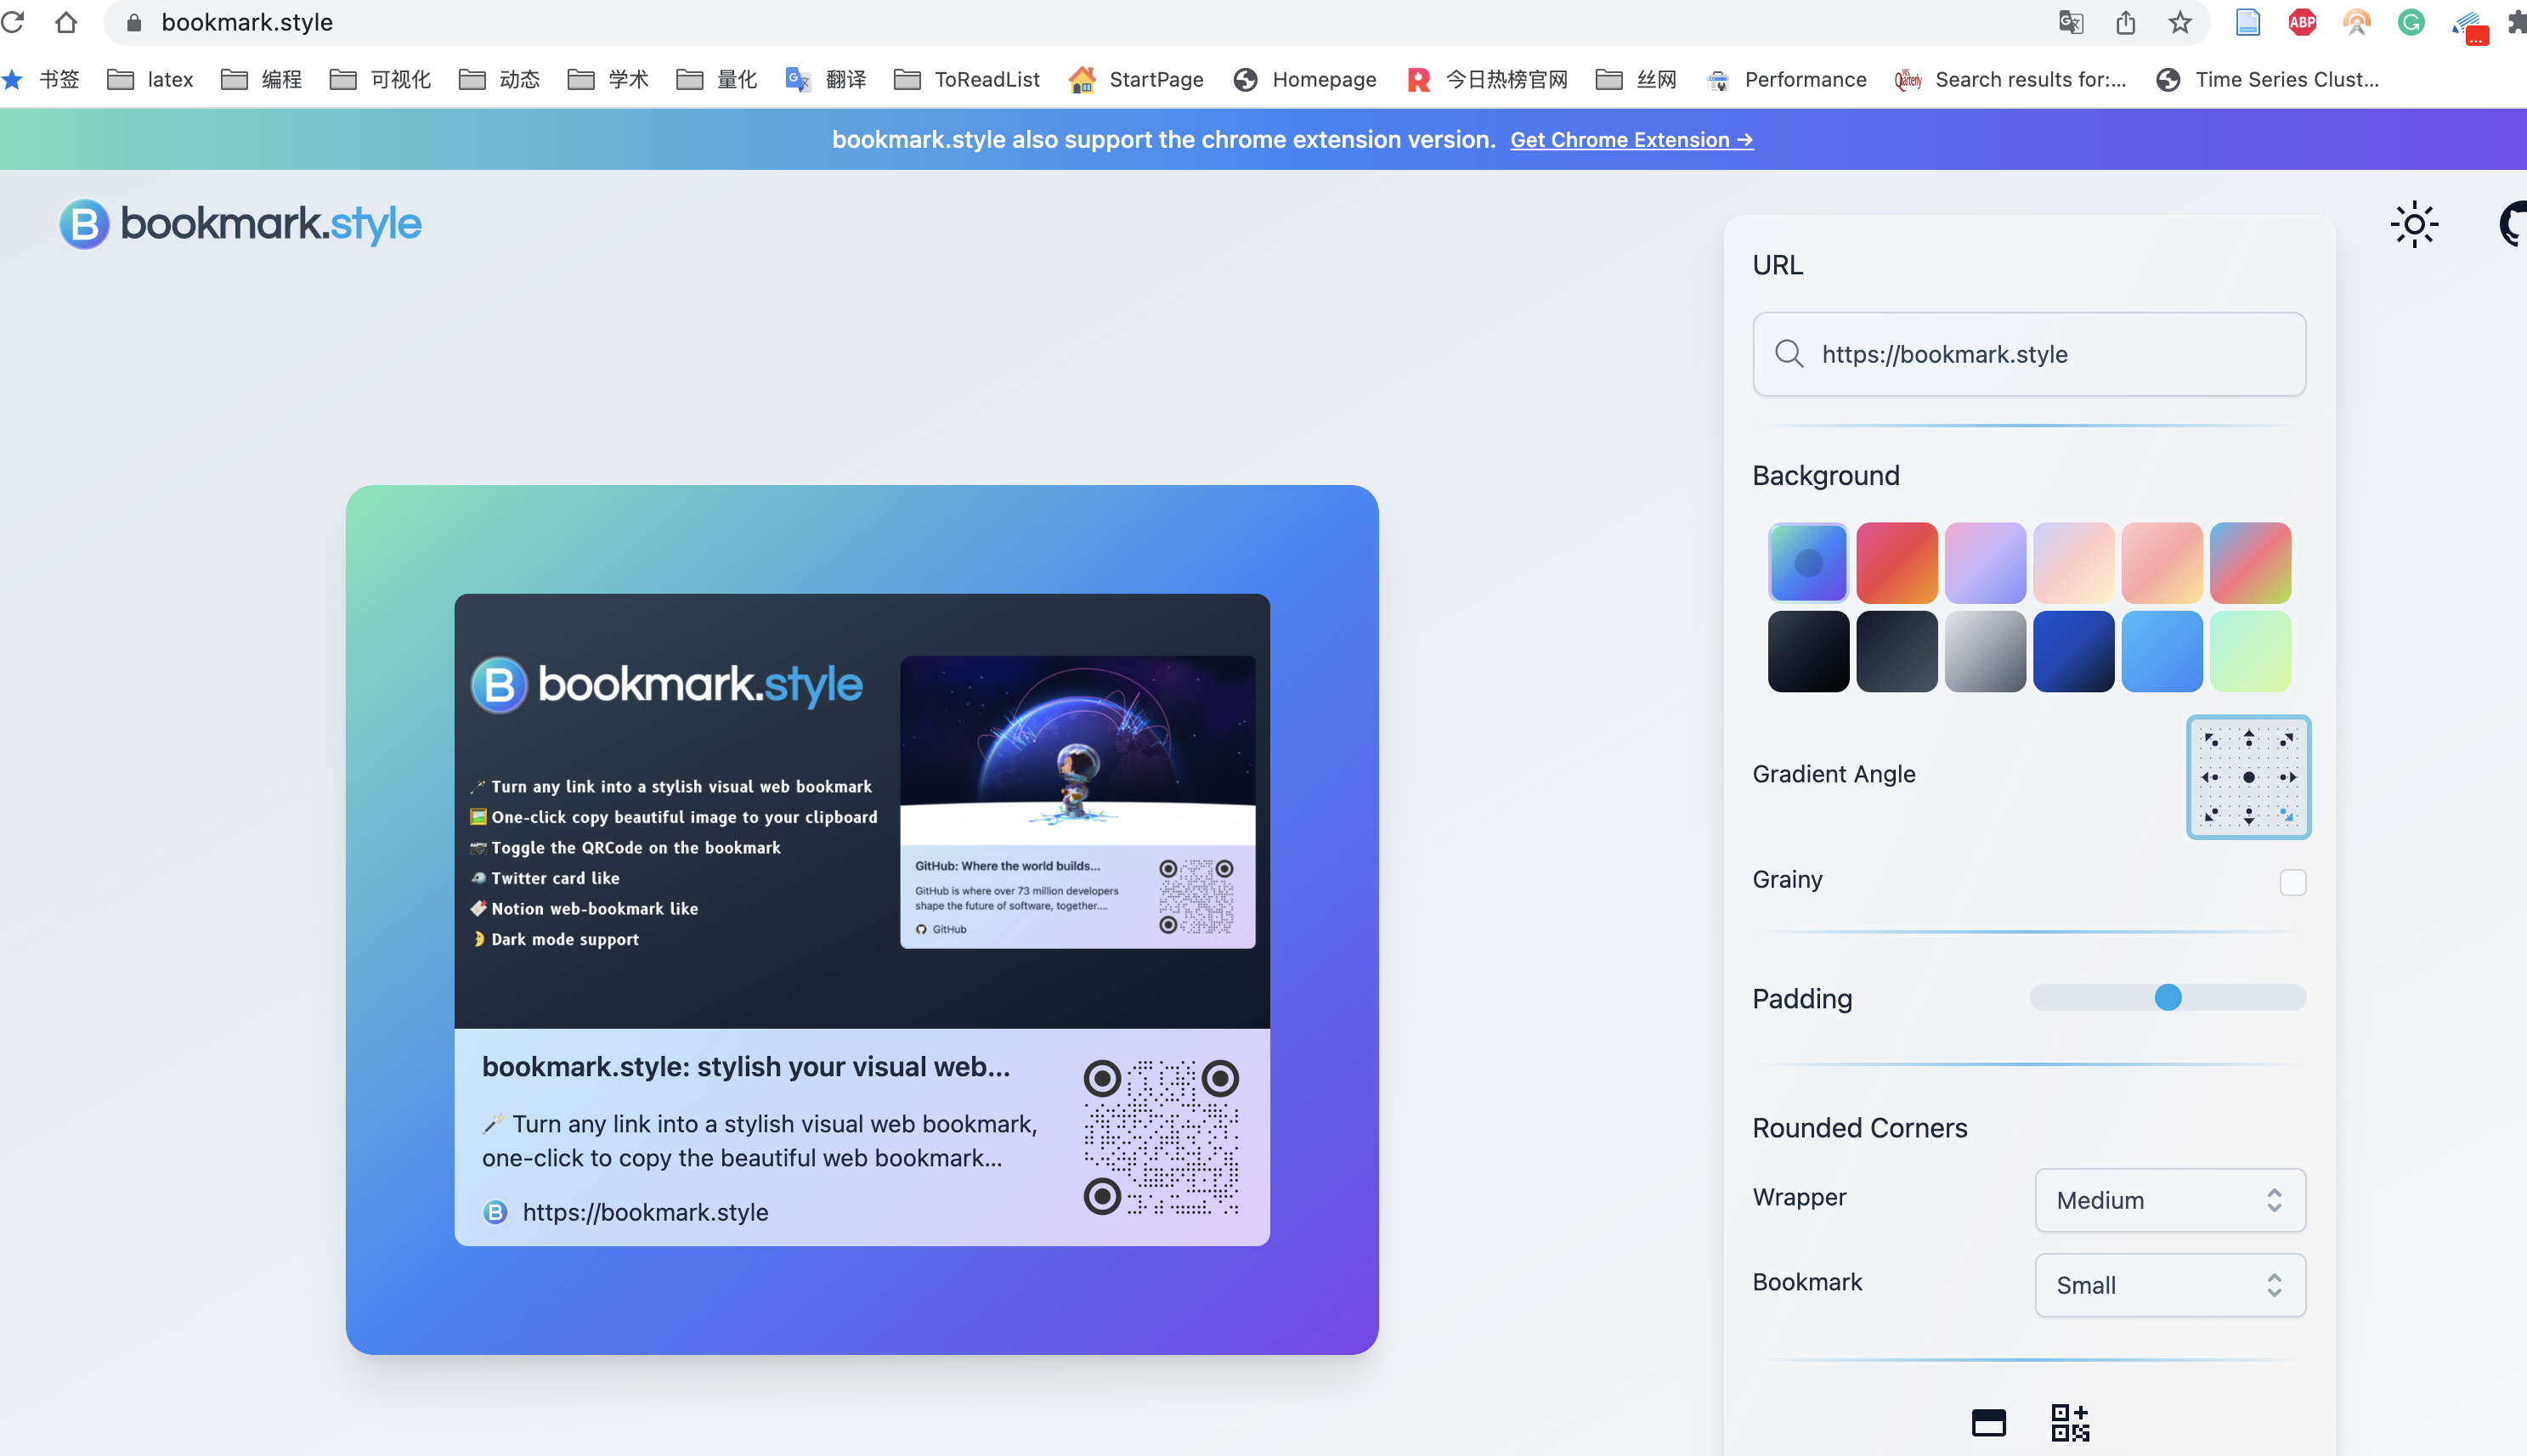The width and height of the screenshot is (2527, 1456).
Task: Pick the mint green background swatch
Action: point(2249,651)
